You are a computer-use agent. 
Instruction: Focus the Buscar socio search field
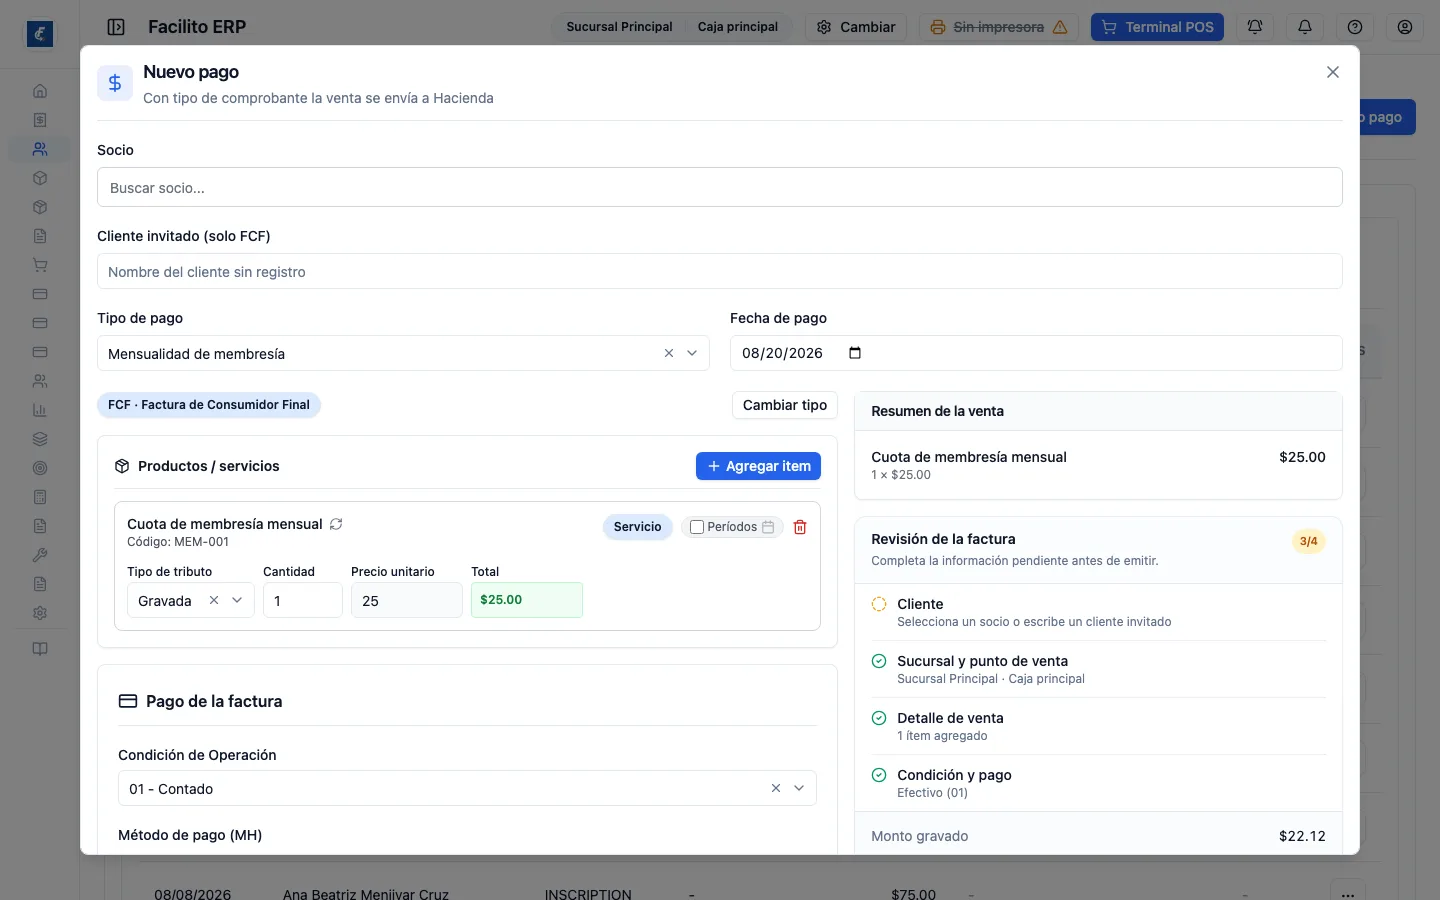coord(720,187)
